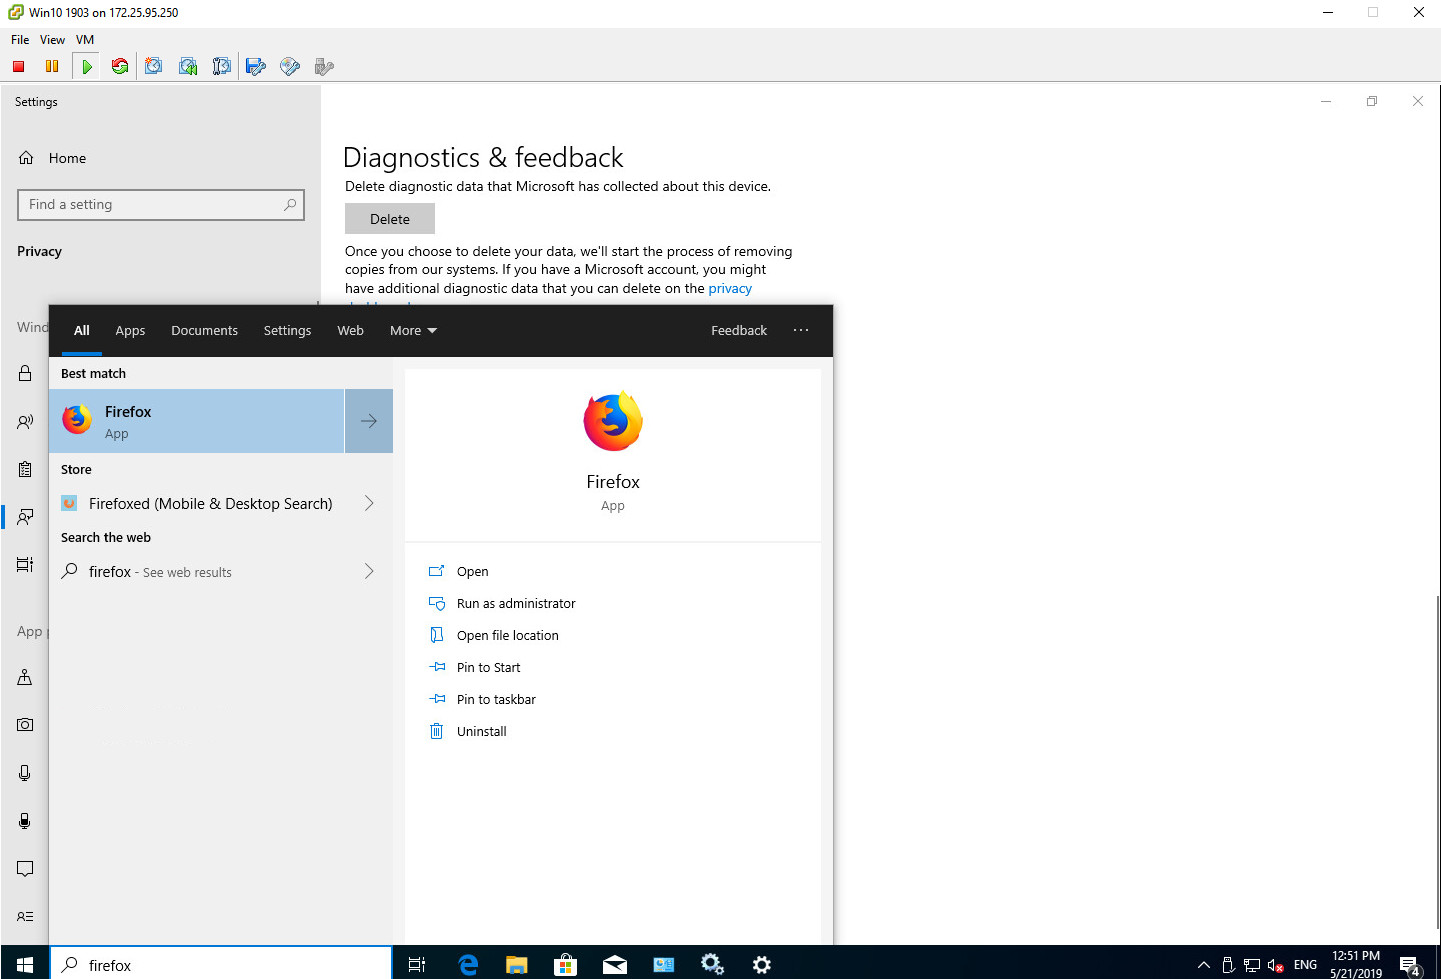Switch to the Apps search tab
Image resolution: width=1441 pixels, height=979 pixels.
(x=130, y=330)
